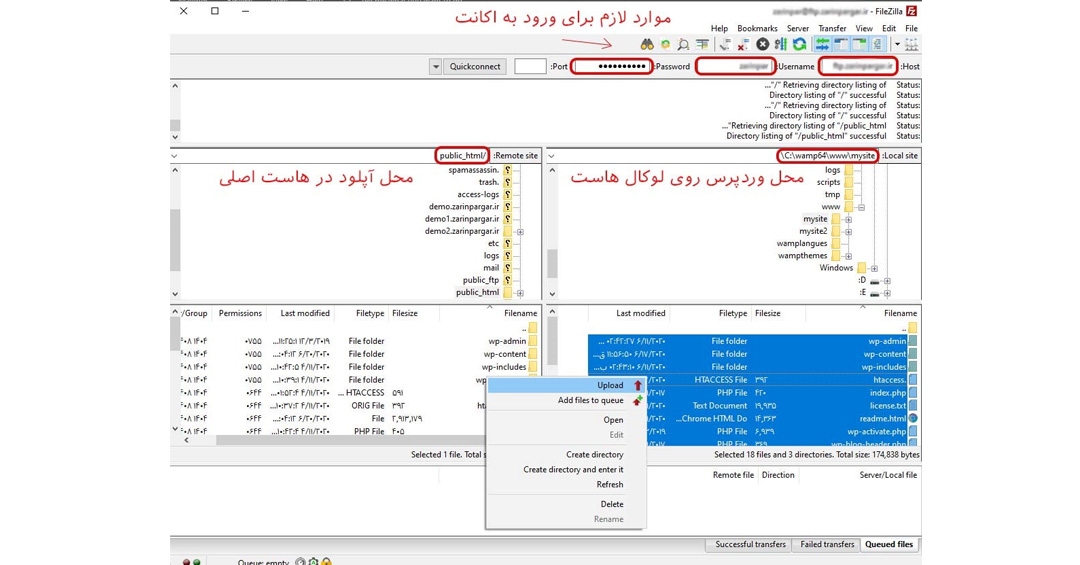Image resolution: width=1080 pixels, height=565 pixels.
Task: Open Site Manager dropdown arrow
Action: tap(897, 44)
